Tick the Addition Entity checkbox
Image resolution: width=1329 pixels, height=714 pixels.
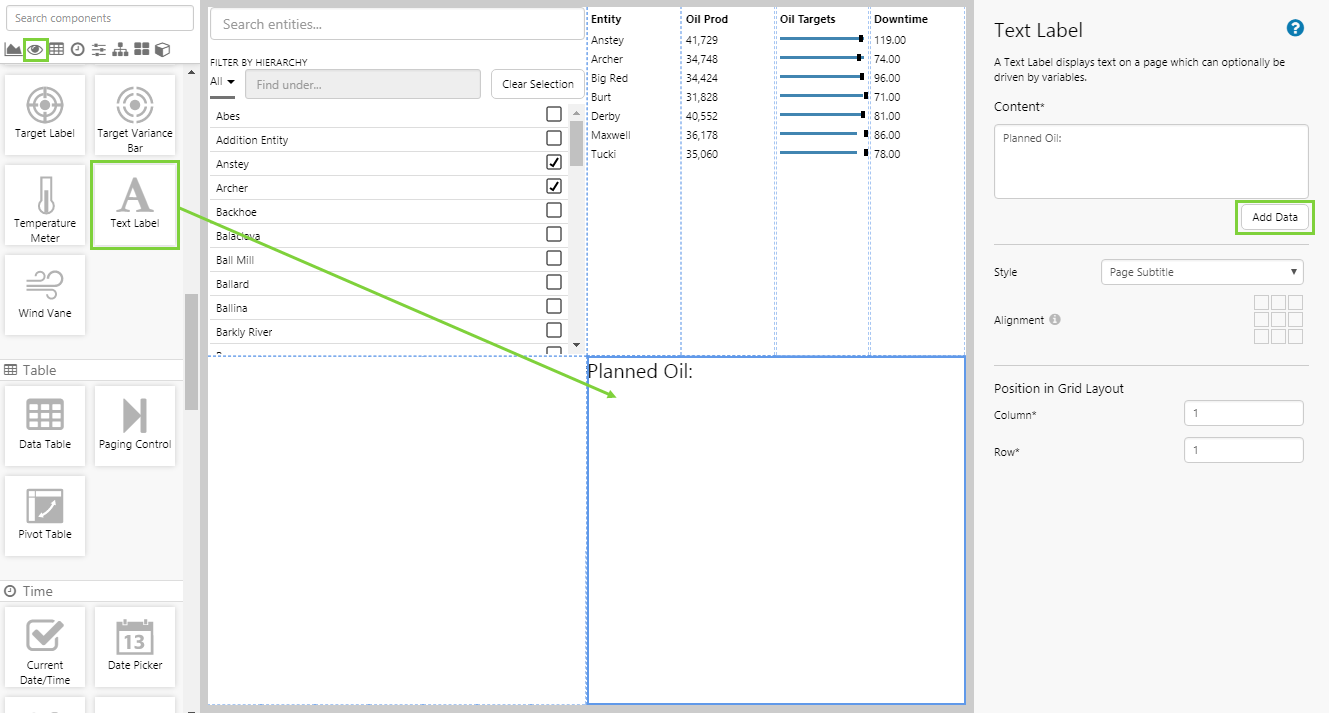click(554, 138)
